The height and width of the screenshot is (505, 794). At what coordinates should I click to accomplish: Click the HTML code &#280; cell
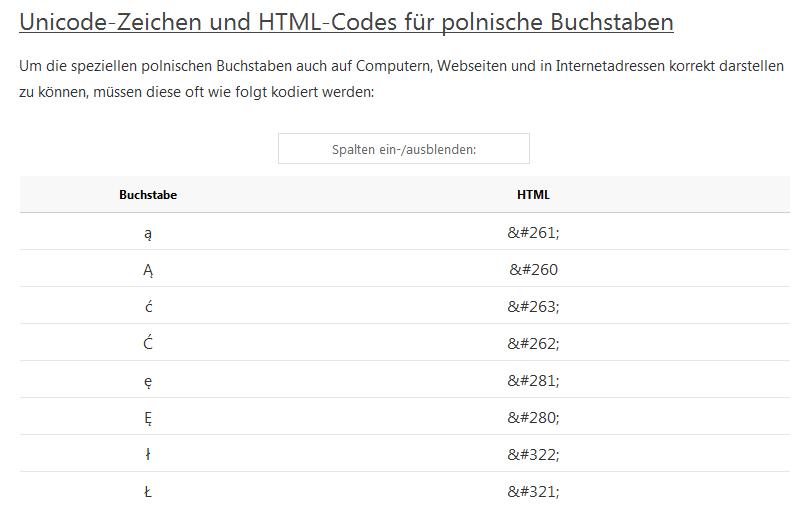[533, 417]
